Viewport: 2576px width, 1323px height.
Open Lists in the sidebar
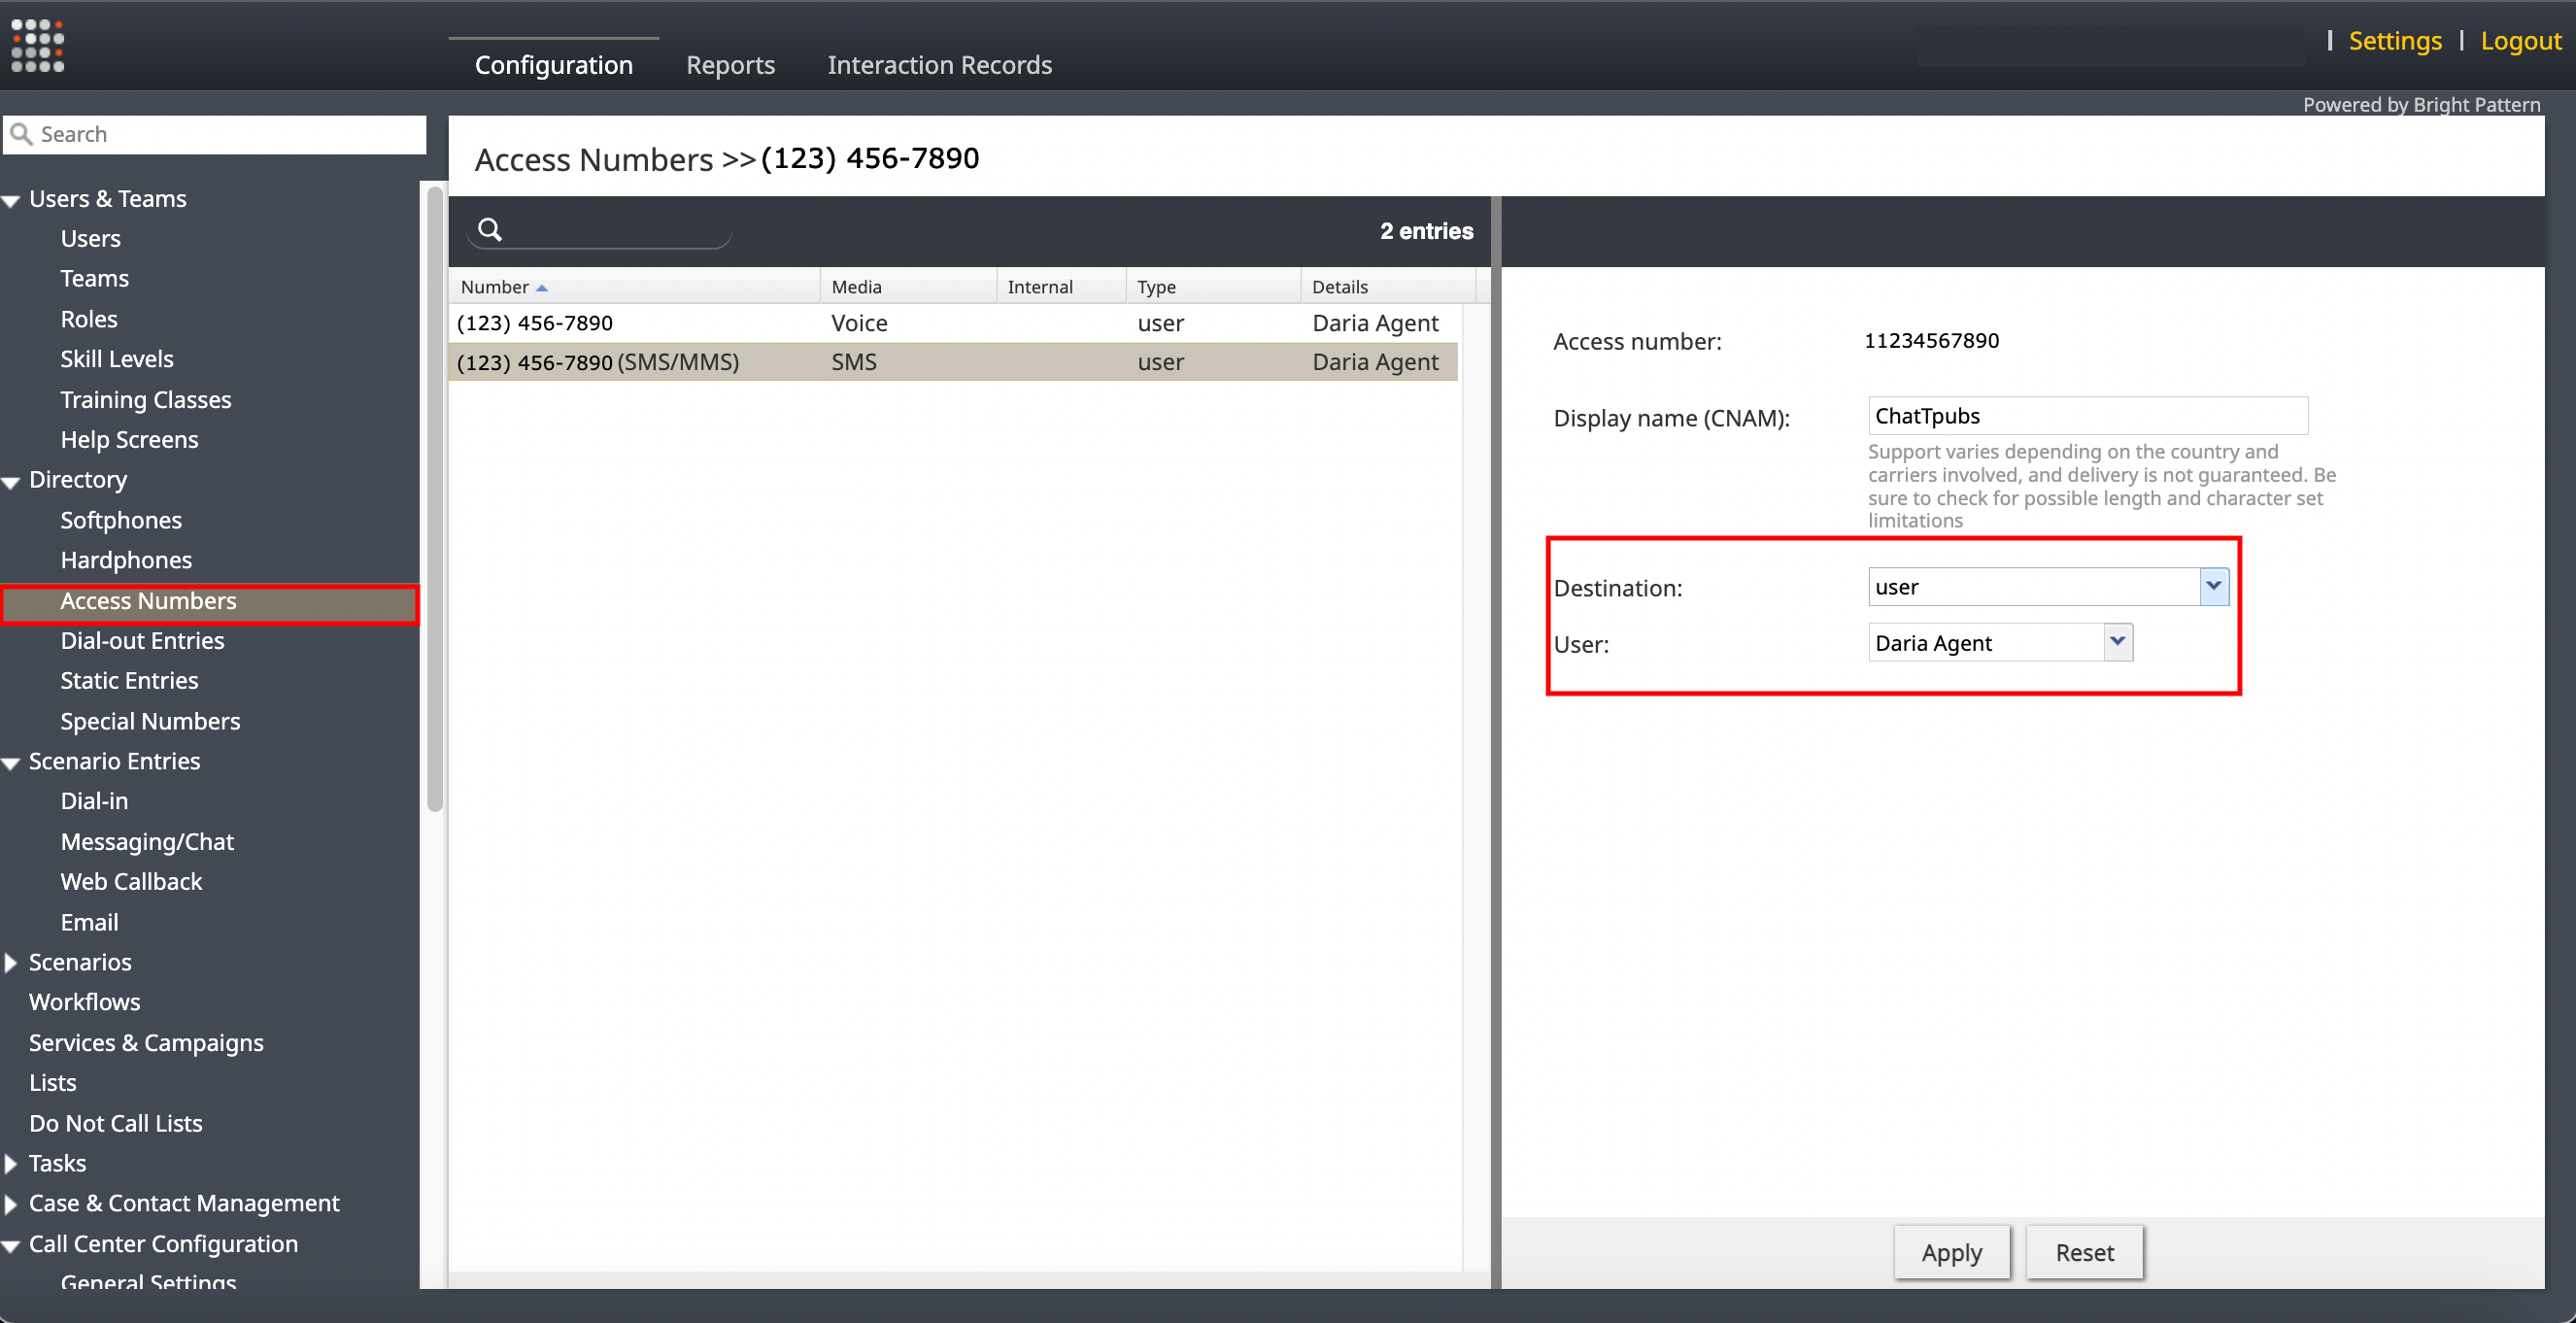[52, 1083]
